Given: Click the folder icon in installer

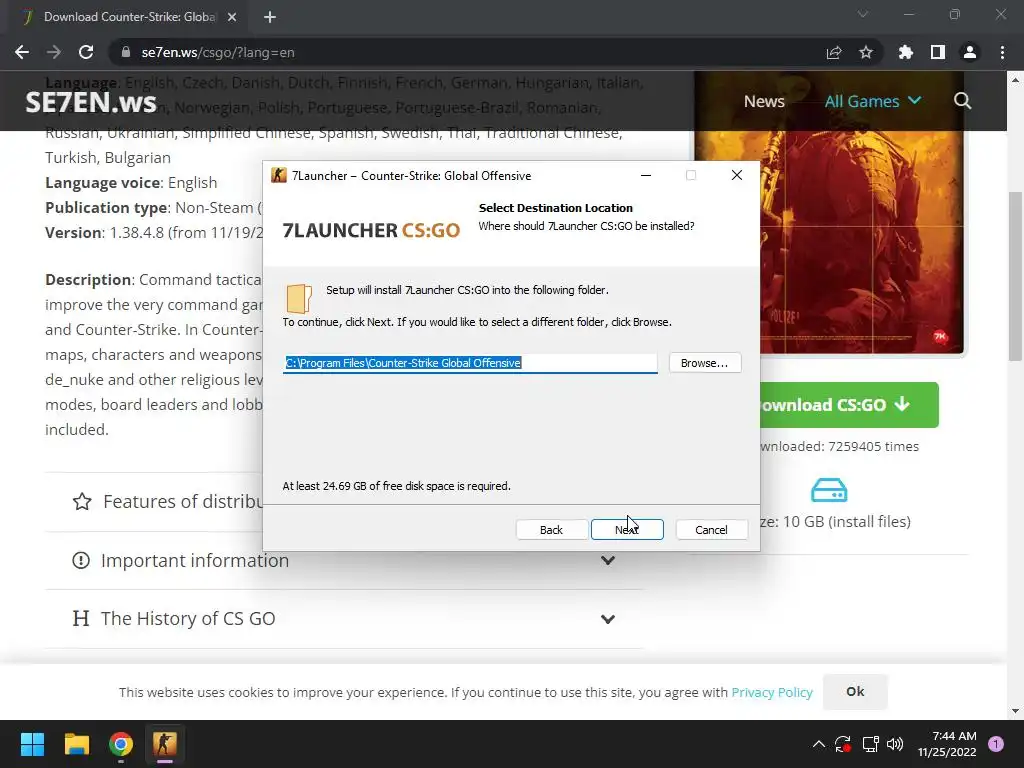Looking at the screenshot, I should tap(299, 298).
